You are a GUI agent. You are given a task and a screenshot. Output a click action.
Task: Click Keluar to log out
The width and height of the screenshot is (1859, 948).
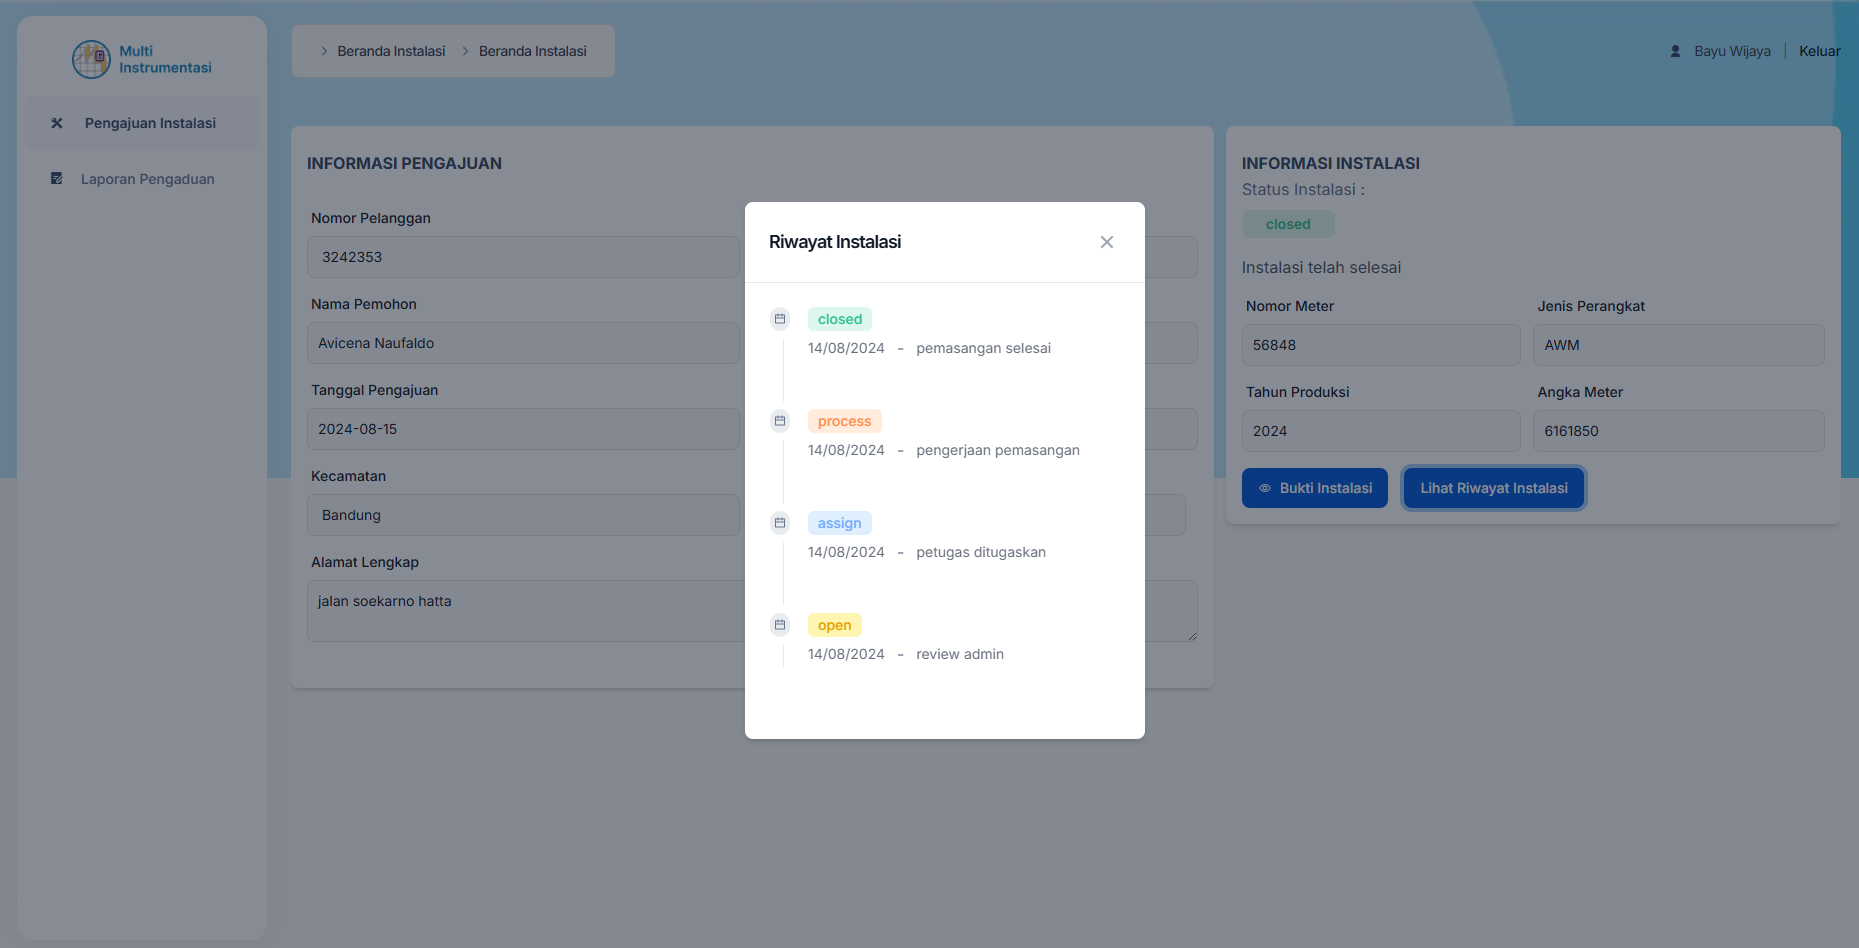pyautogui.click(x=1819, y=51)
